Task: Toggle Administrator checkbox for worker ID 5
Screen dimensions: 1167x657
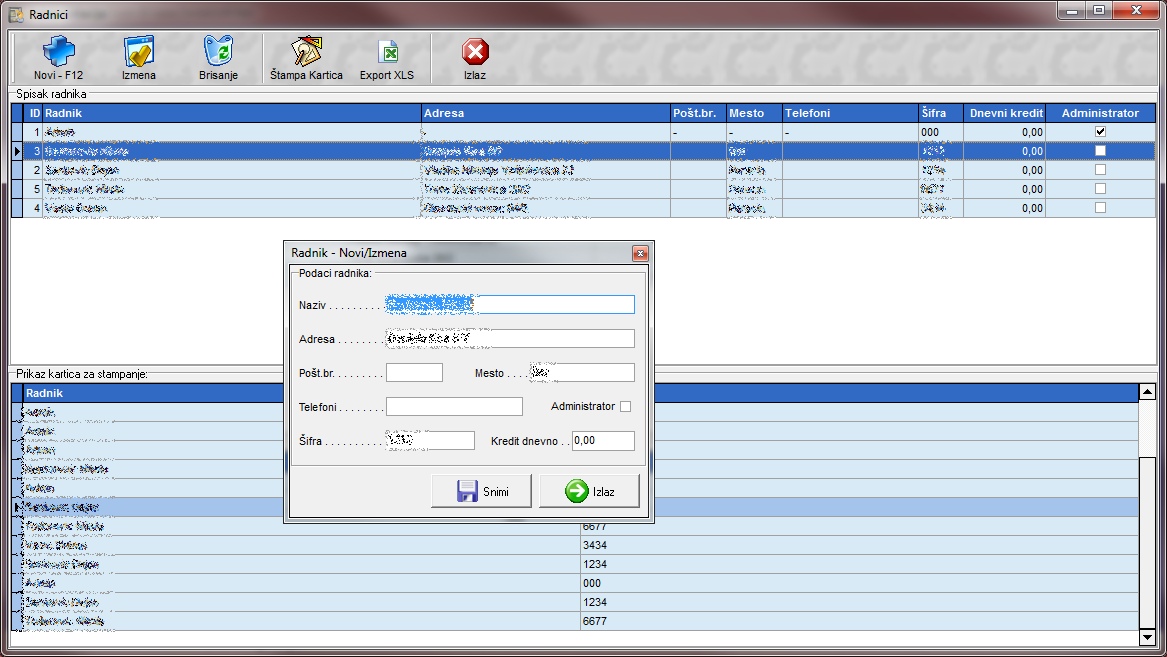Action: click(x=1100, y=189)
